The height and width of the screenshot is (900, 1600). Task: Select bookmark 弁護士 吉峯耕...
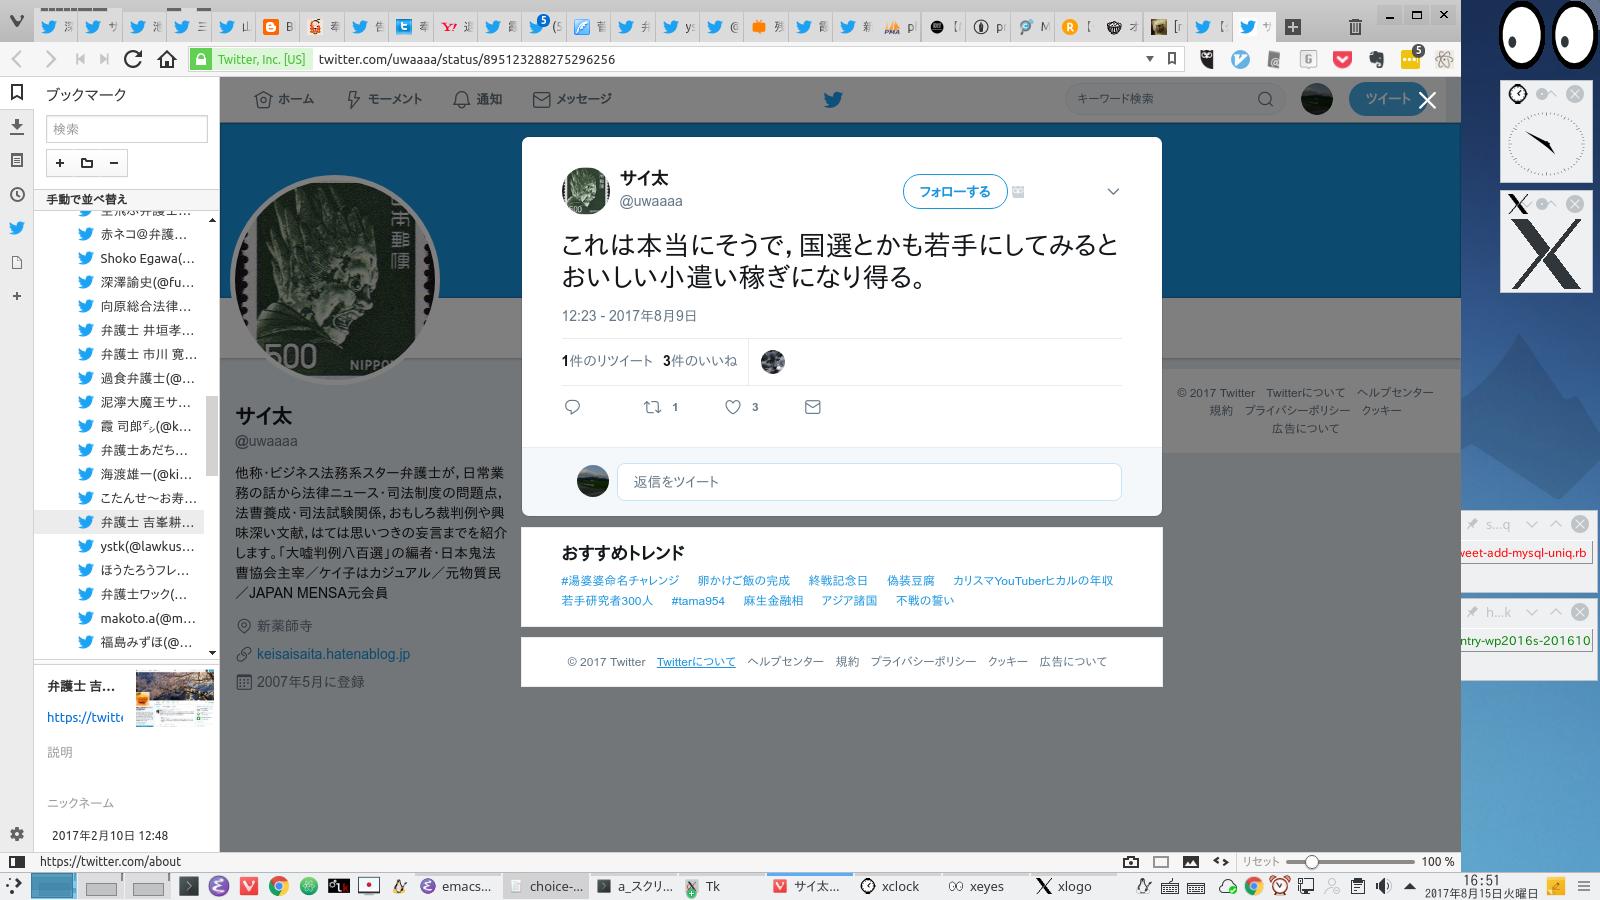coord(120,522)
